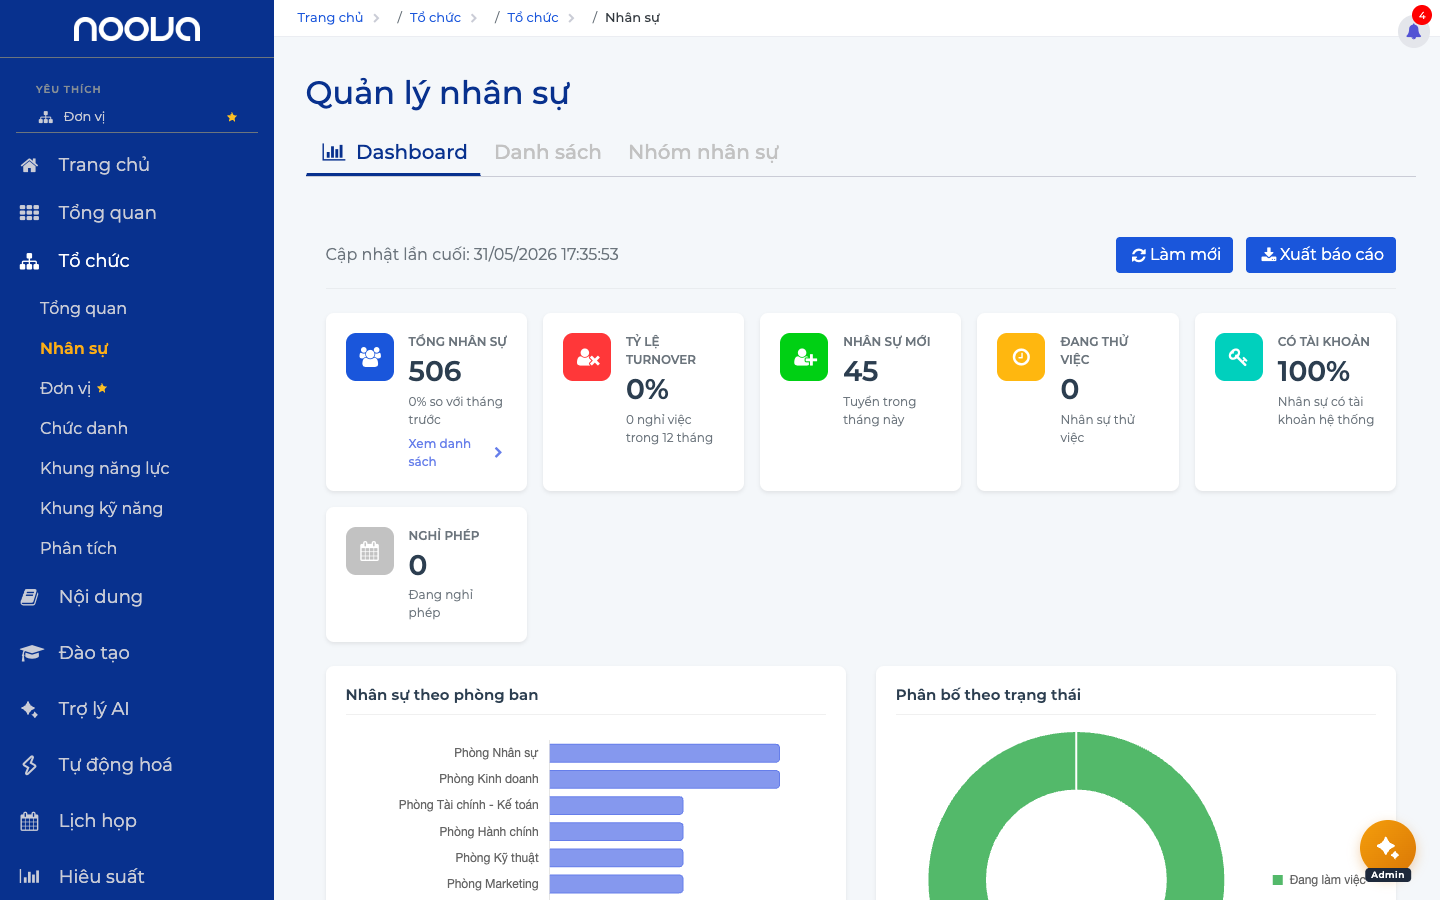Image resolution: width=1440 pixels, height=900 pixels.
Task: Click the Trợ lý AI sparkle icon
Action: (30, 709)
